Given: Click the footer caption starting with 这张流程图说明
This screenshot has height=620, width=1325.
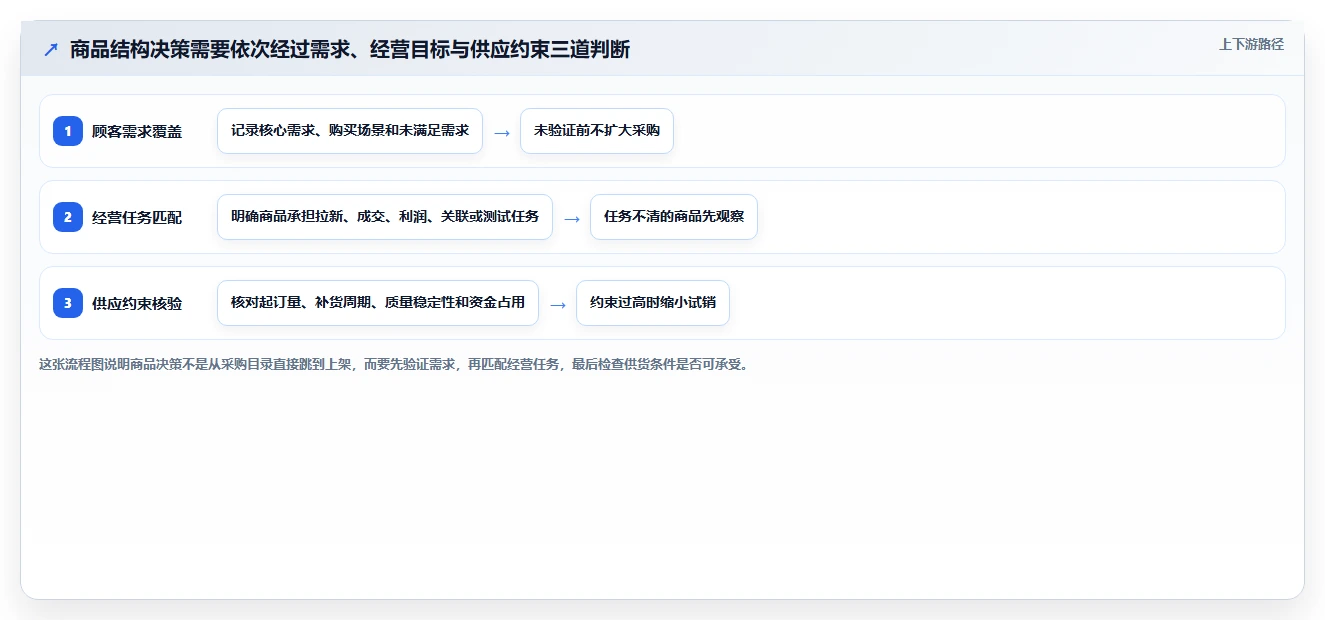Looking at the screenshot, I should 393,364.
